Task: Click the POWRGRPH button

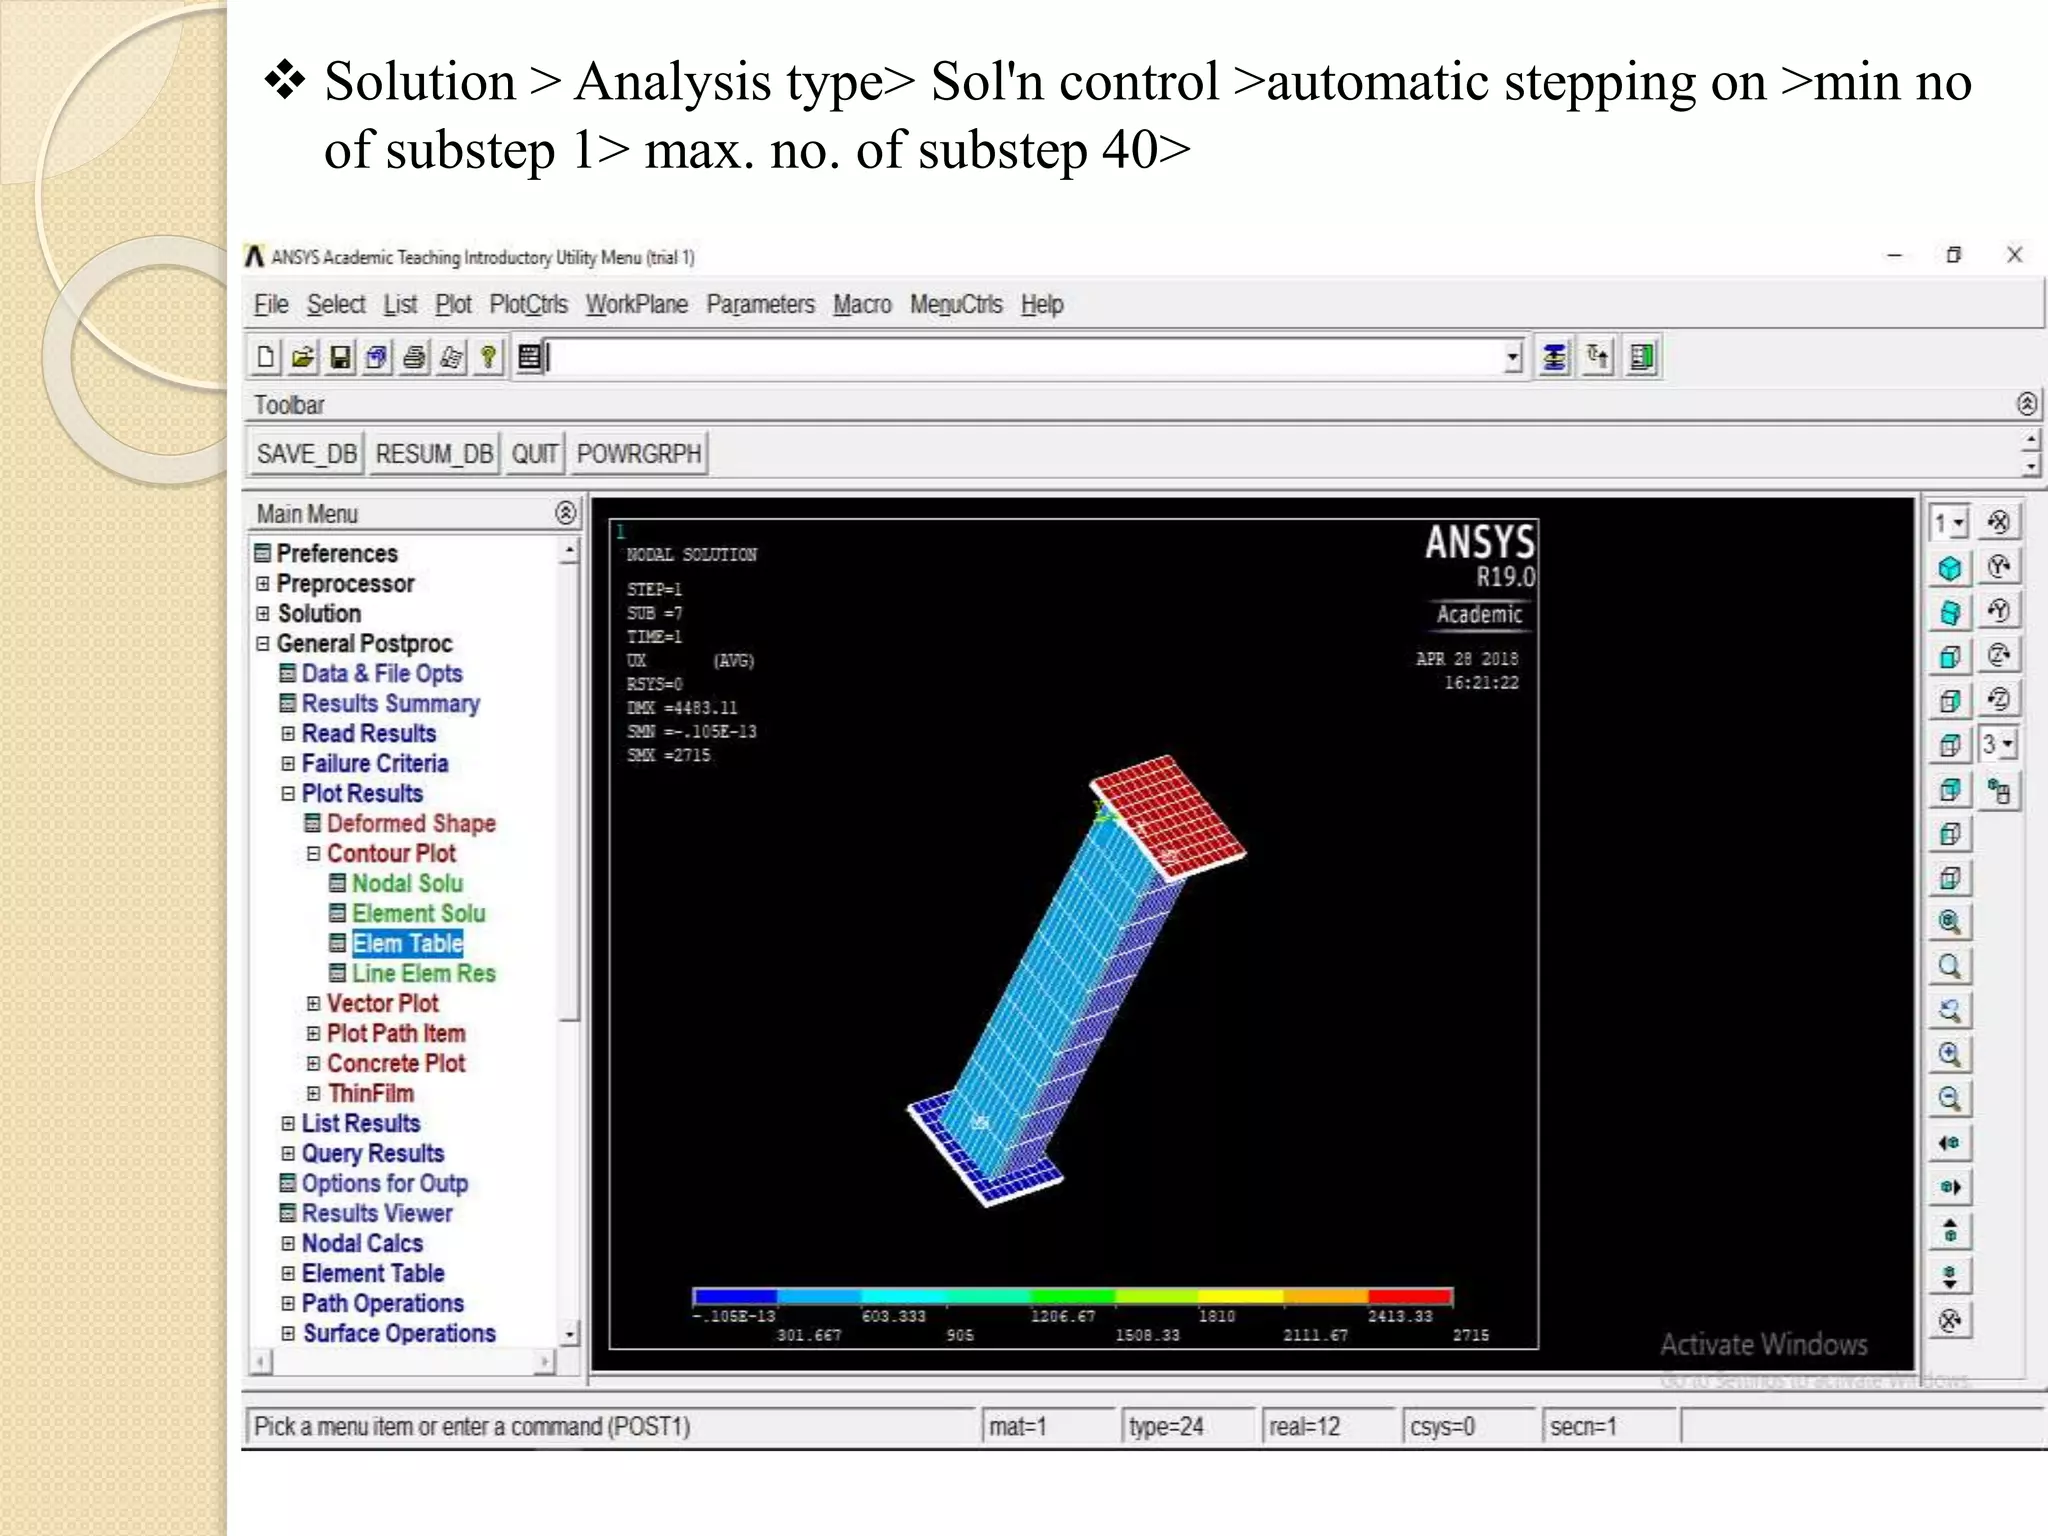Action: pos(639,454)
